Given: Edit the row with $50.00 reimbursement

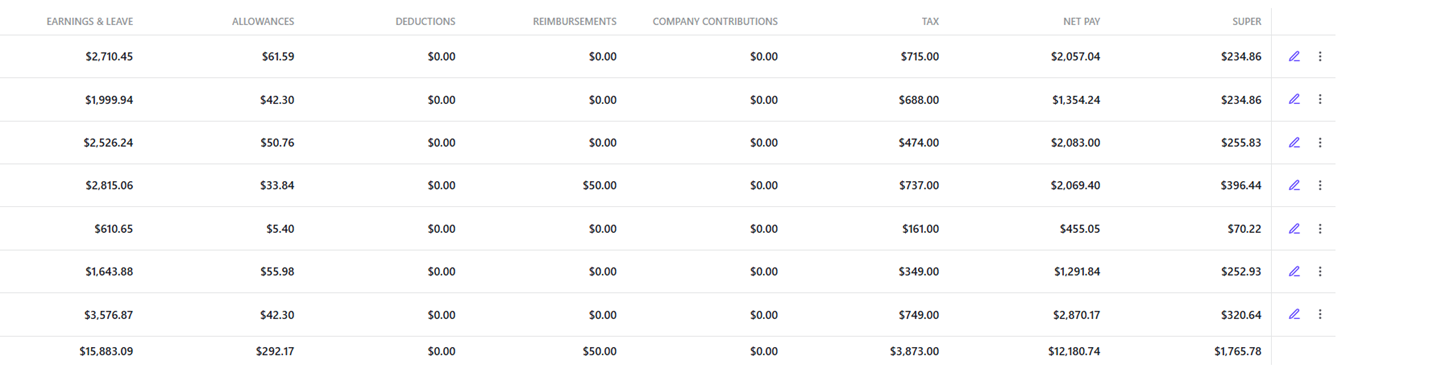Looking at the screenshot, I should (1294, 185).
